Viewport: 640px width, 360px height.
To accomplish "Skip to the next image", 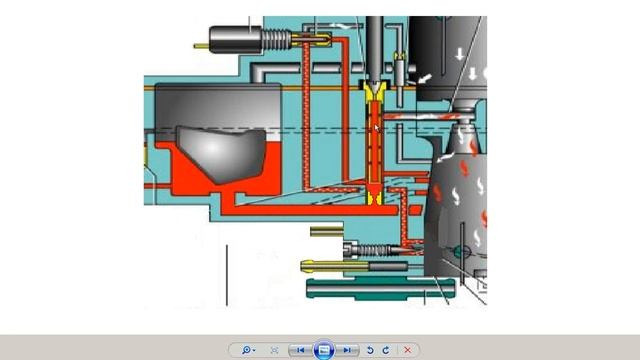I will coord(347,350).
